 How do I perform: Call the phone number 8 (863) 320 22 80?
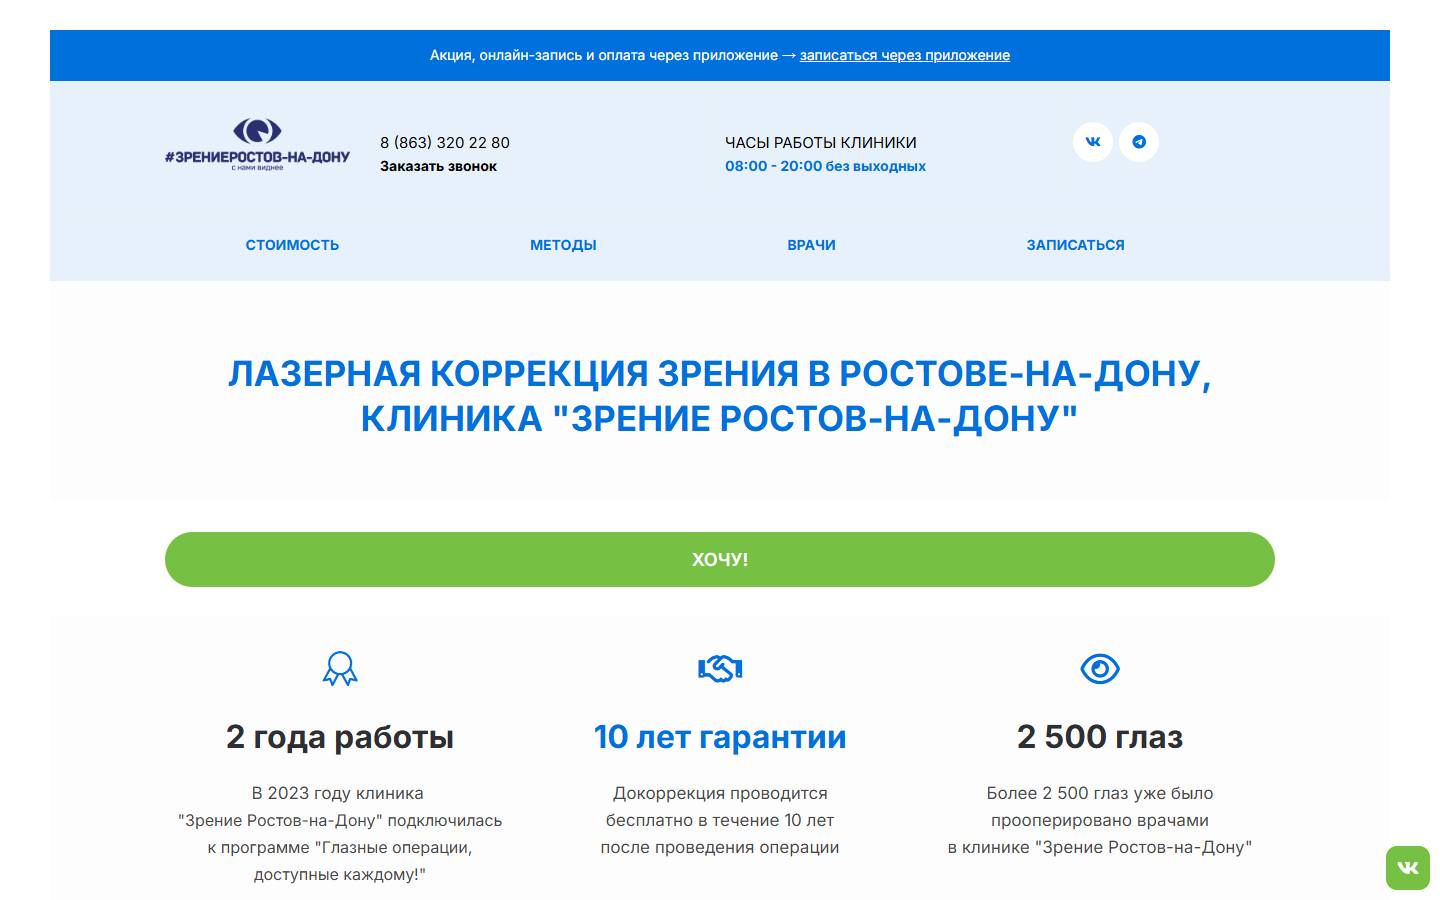click(x=445, y=142)
